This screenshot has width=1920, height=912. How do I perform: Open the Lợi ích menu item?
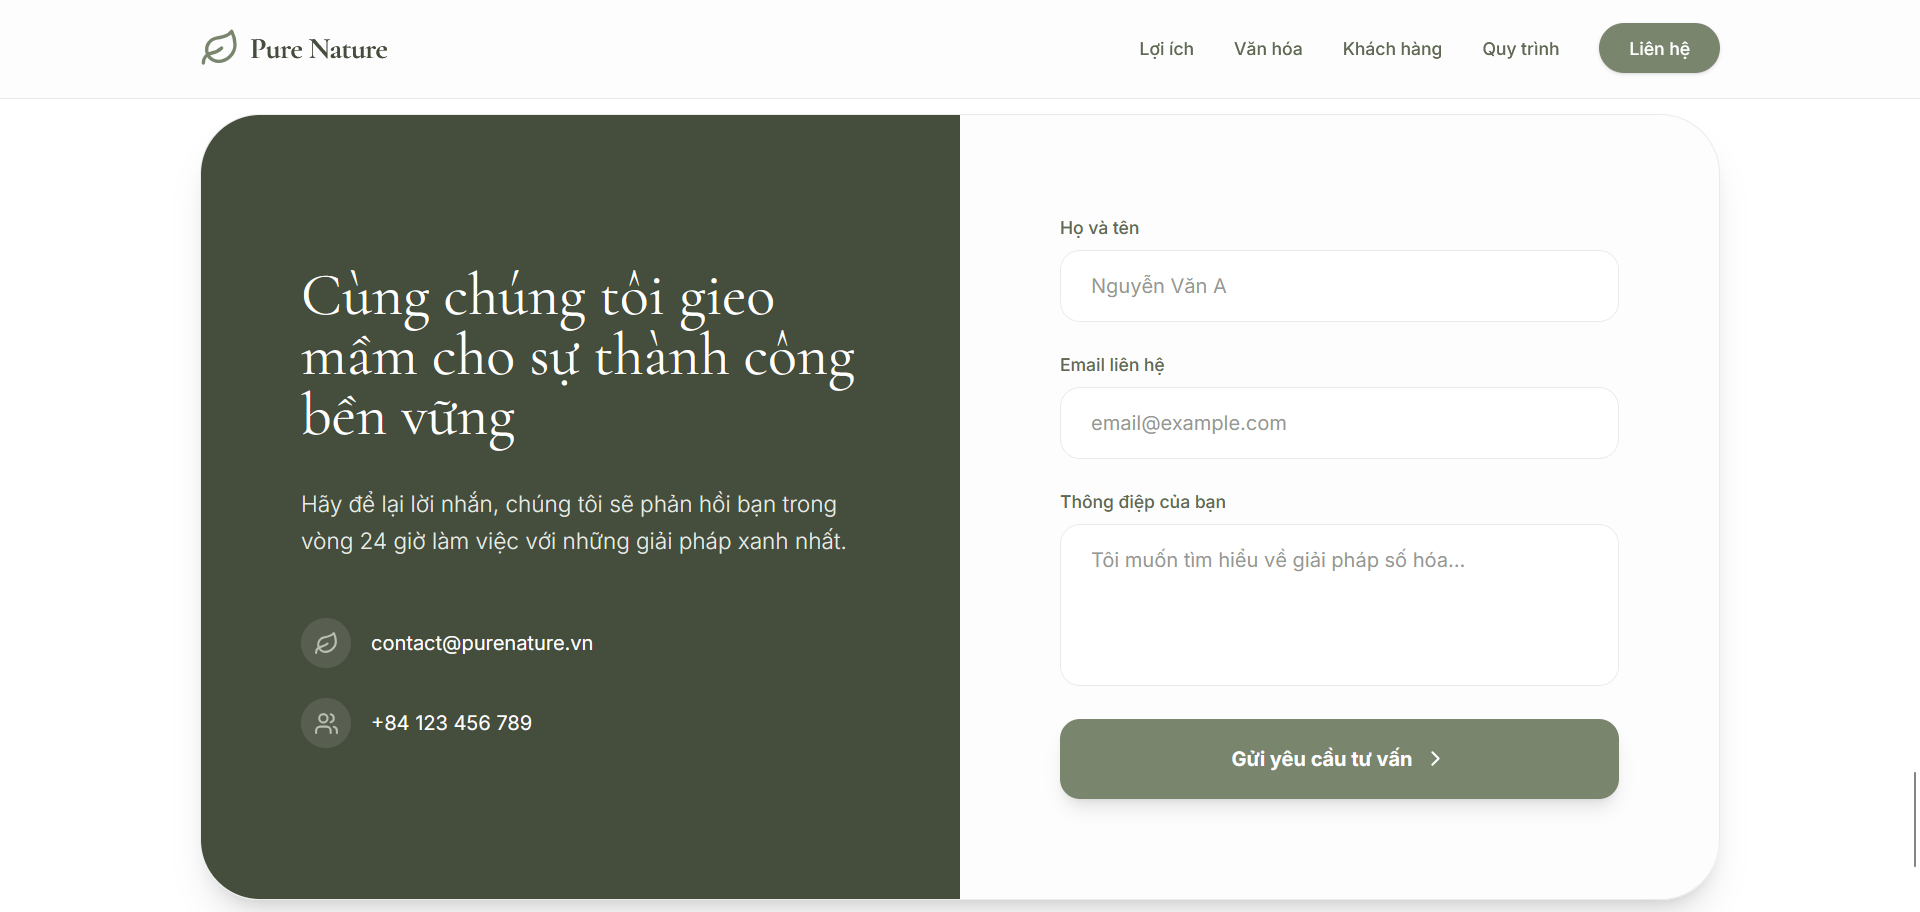coord(1166,49)
